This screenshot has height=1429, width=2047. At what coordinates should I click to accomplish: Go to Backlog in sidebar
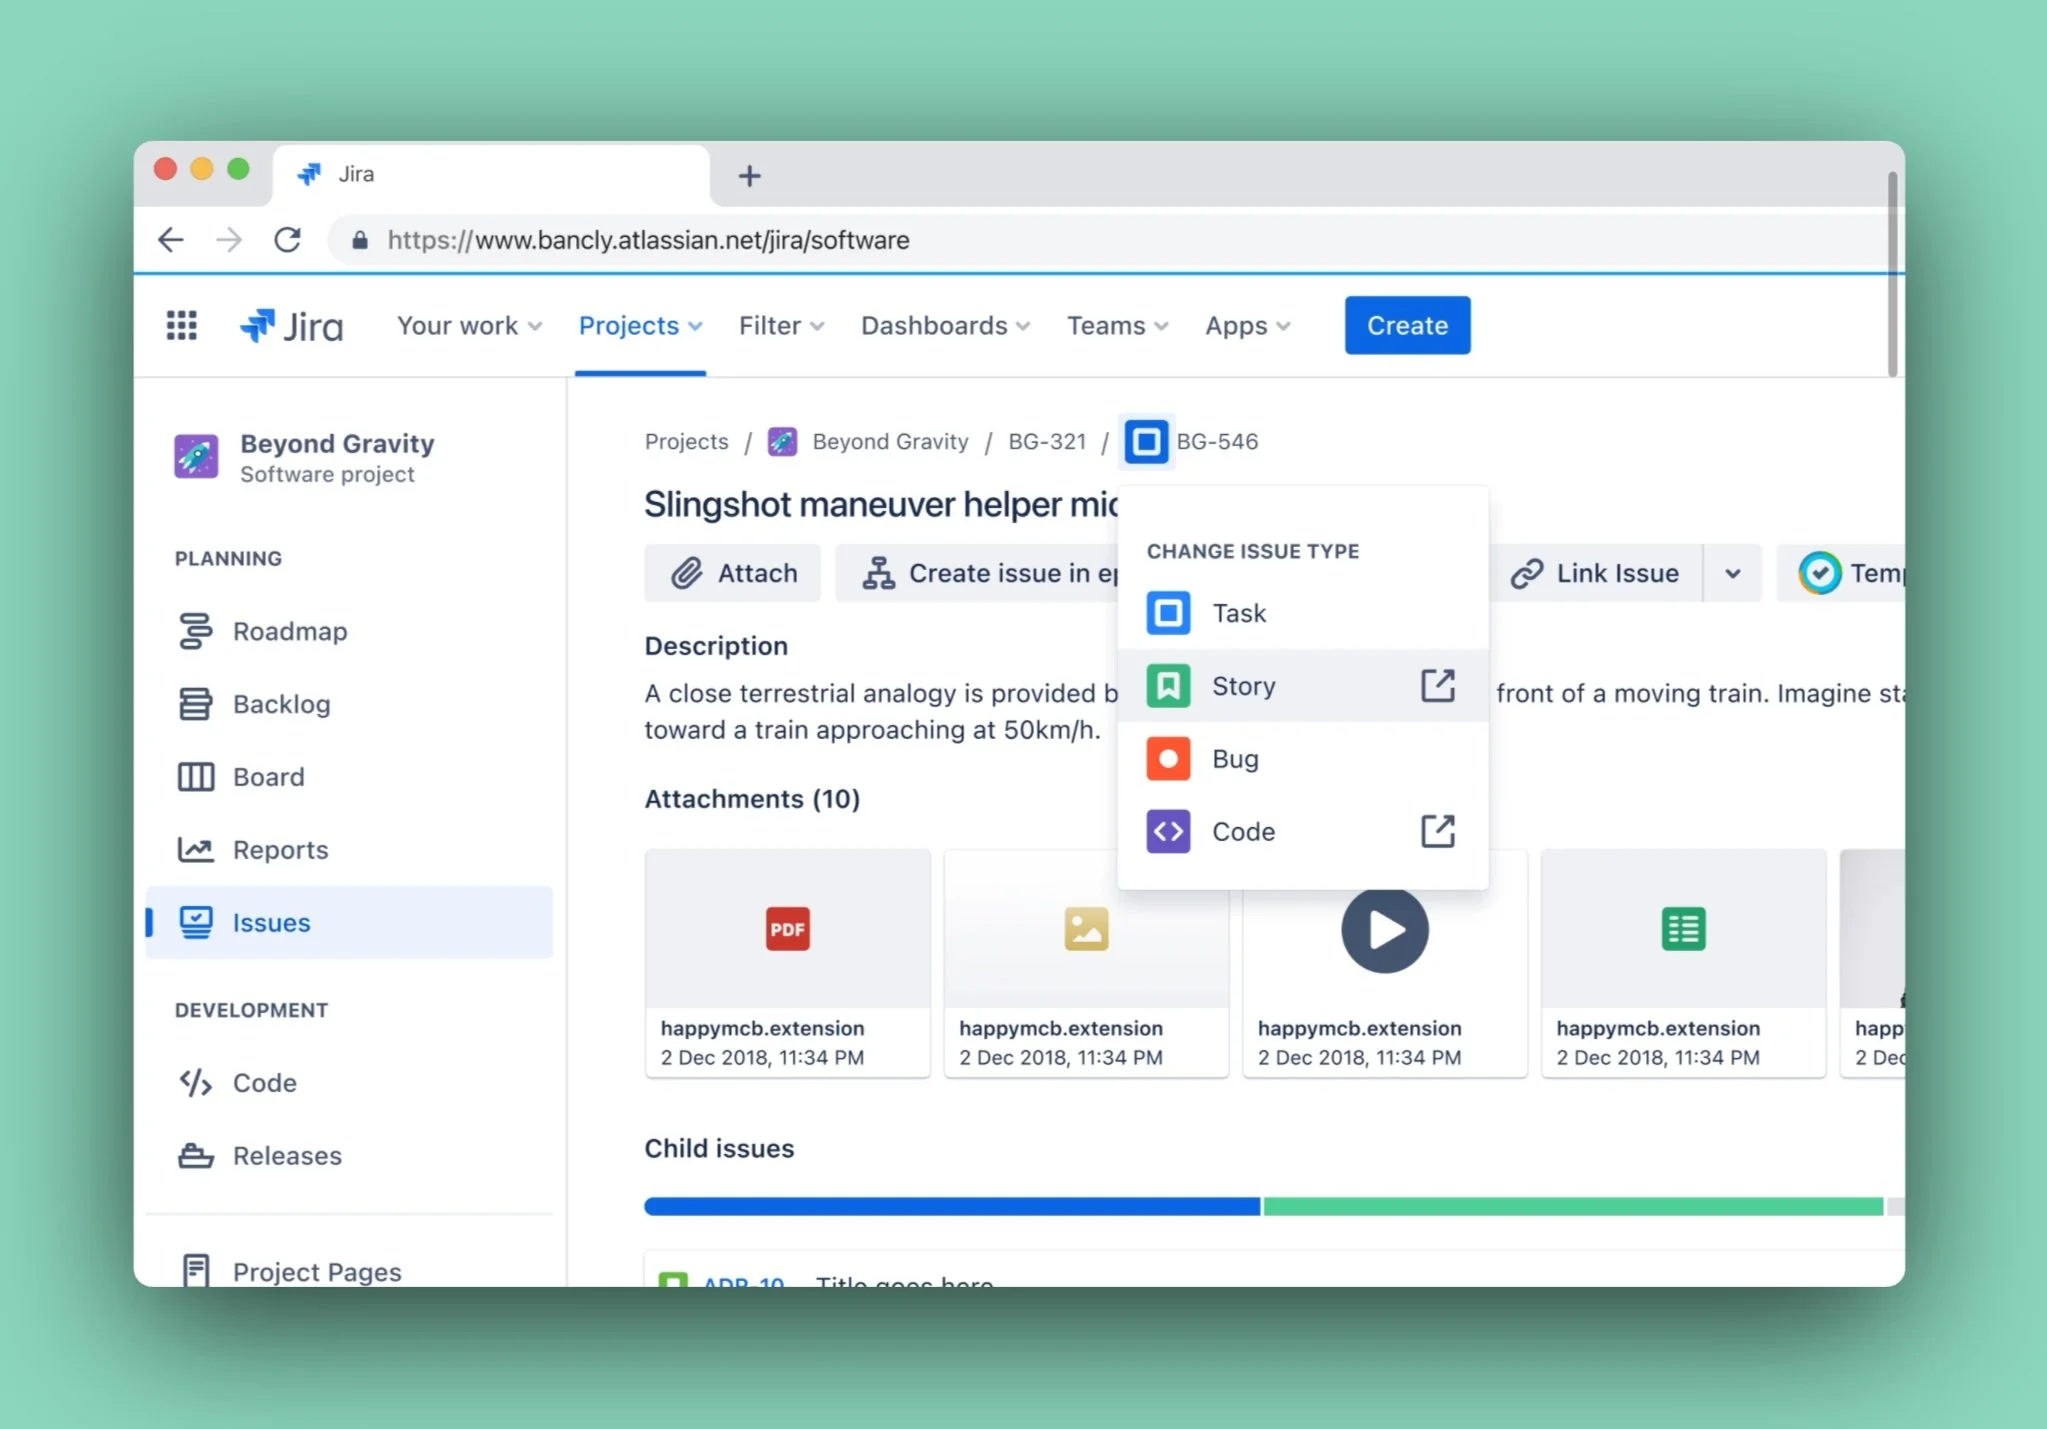click(281, 705)
